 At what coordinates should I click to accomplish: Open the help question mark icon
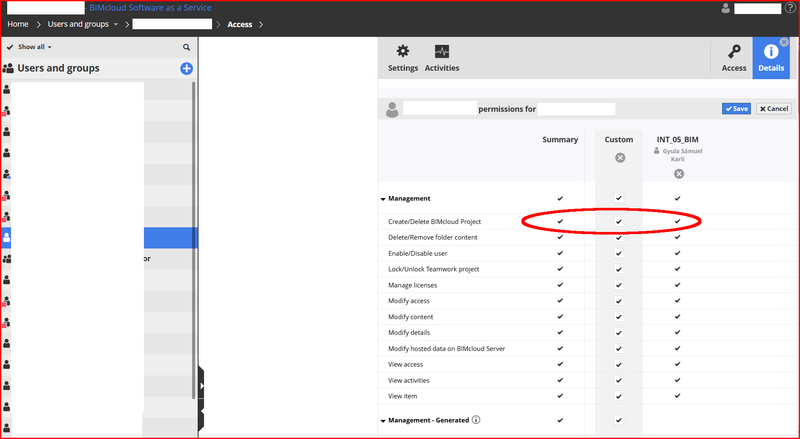(x=789, y=8)
